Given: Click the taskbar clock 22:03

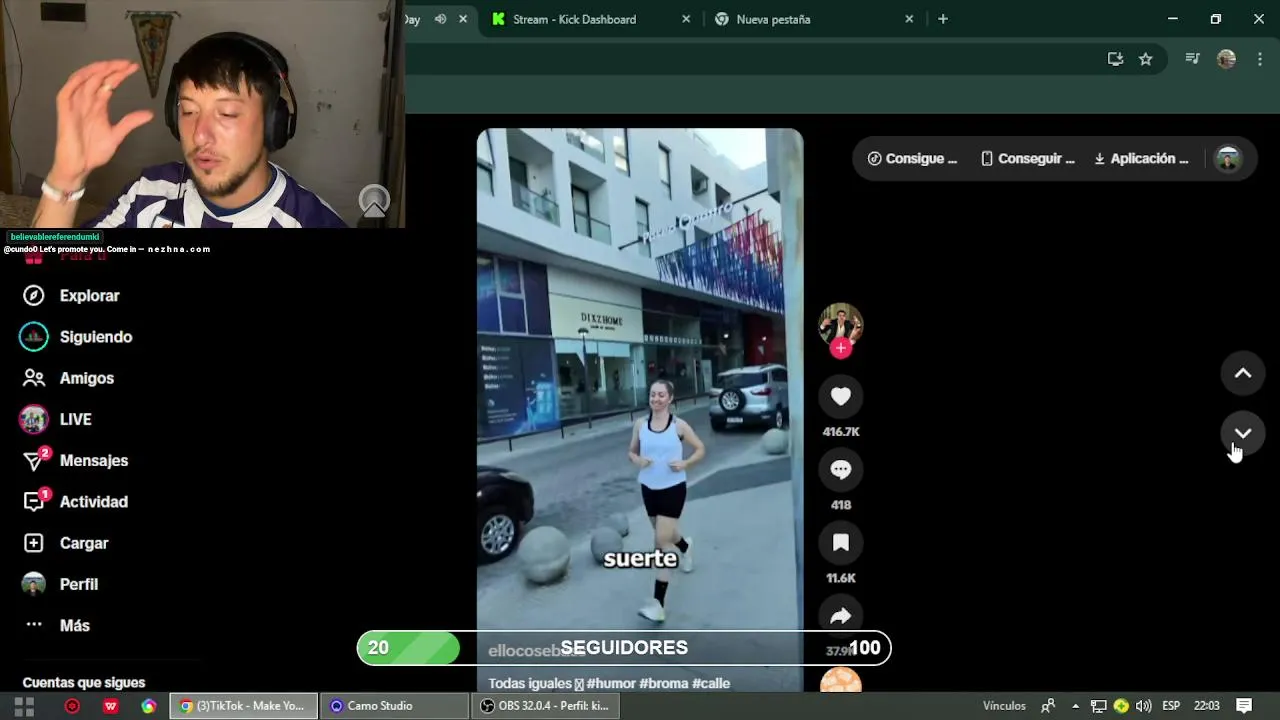Looking at the screenshot, I should coord(1207,706).
